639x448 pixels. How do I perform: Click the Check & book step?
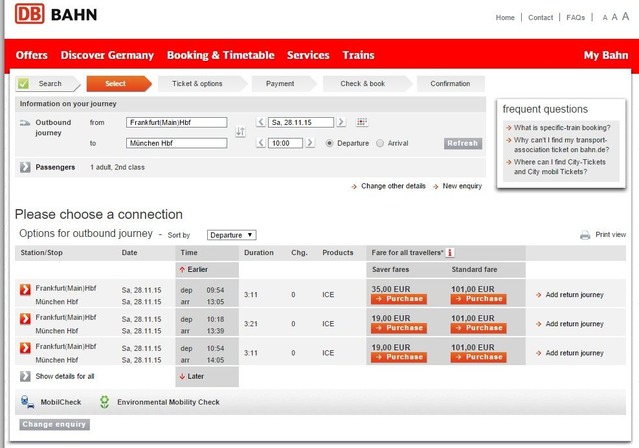(x=367, y=84)
